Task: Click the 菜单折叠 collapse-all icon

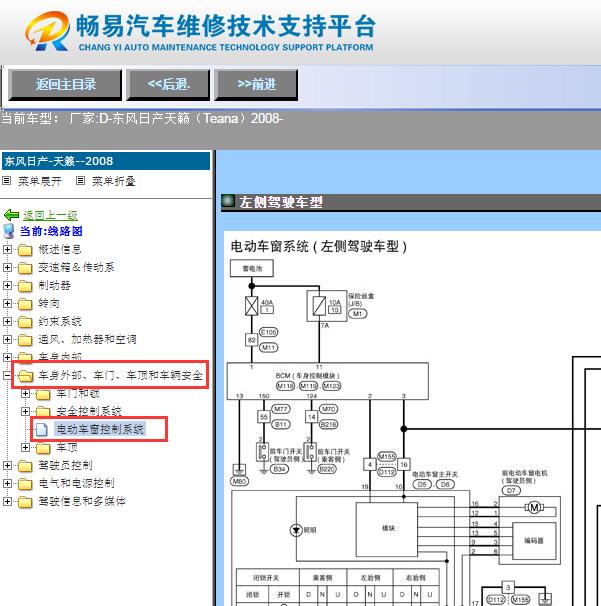Action: click(x=80, y=180)
